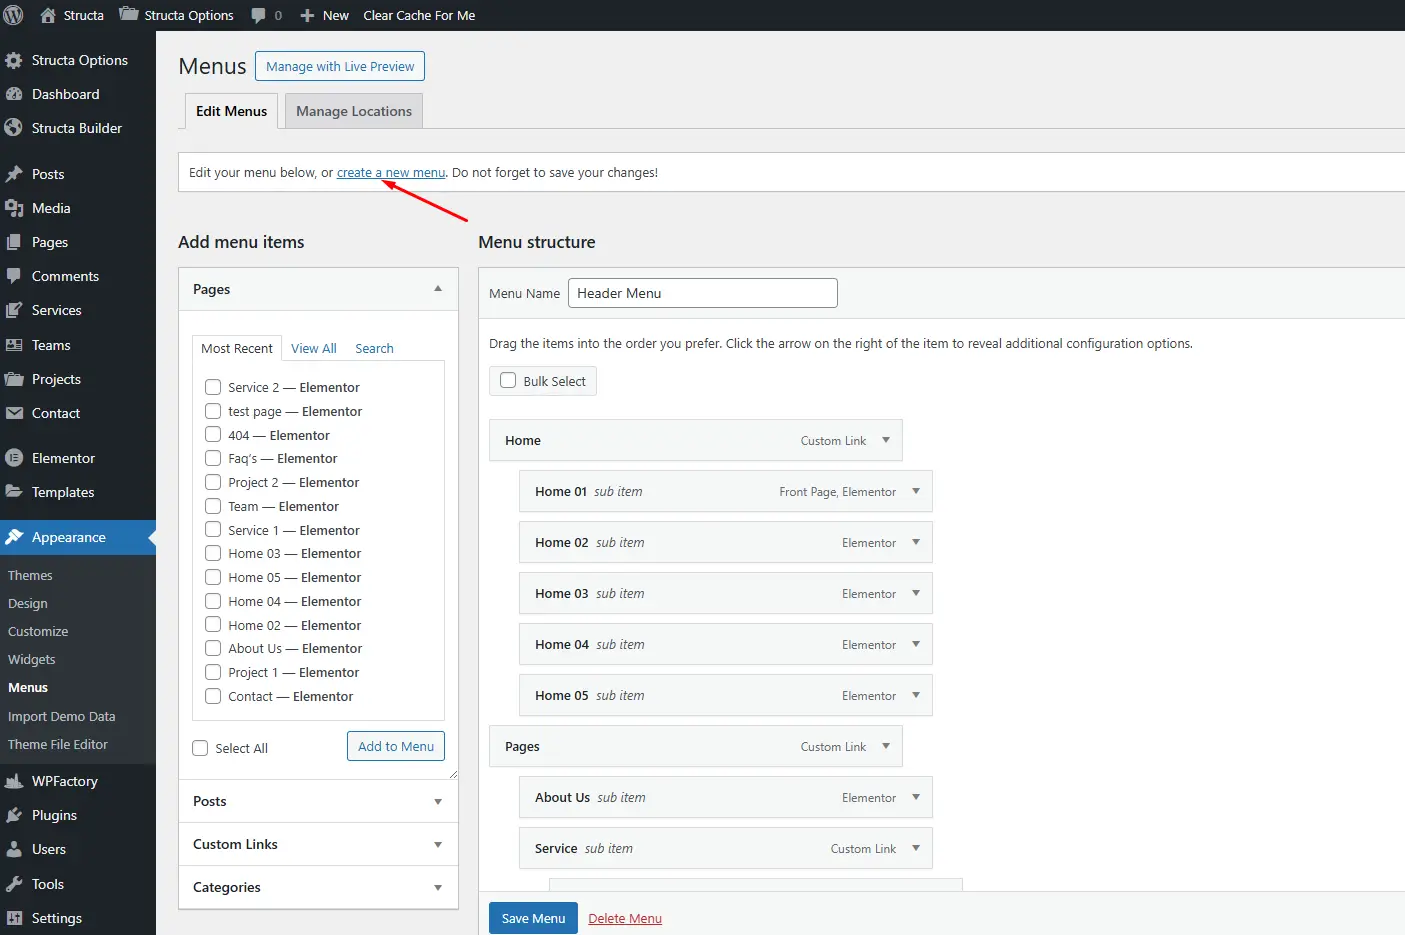Open the View All pages tab
Viewport: 1405px width, 935px height.
(x=314, y=348)
